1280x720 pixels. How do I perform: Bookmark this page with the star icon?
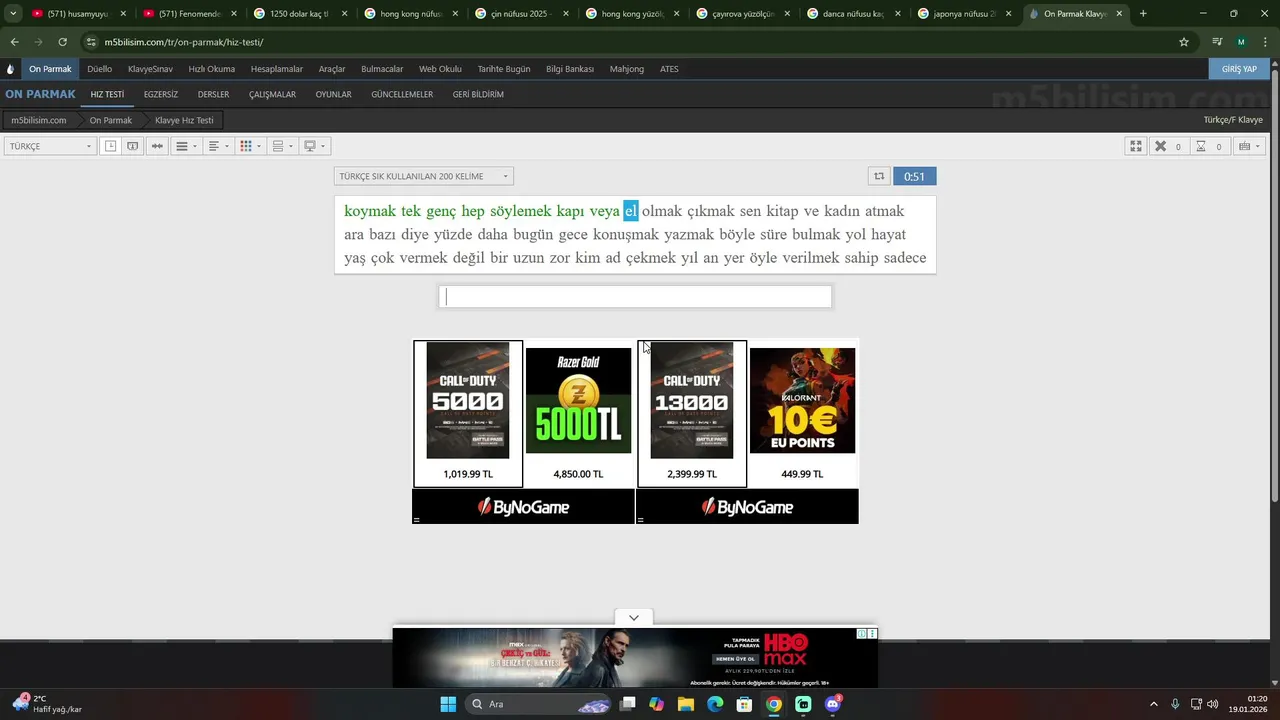point(1184,42)
